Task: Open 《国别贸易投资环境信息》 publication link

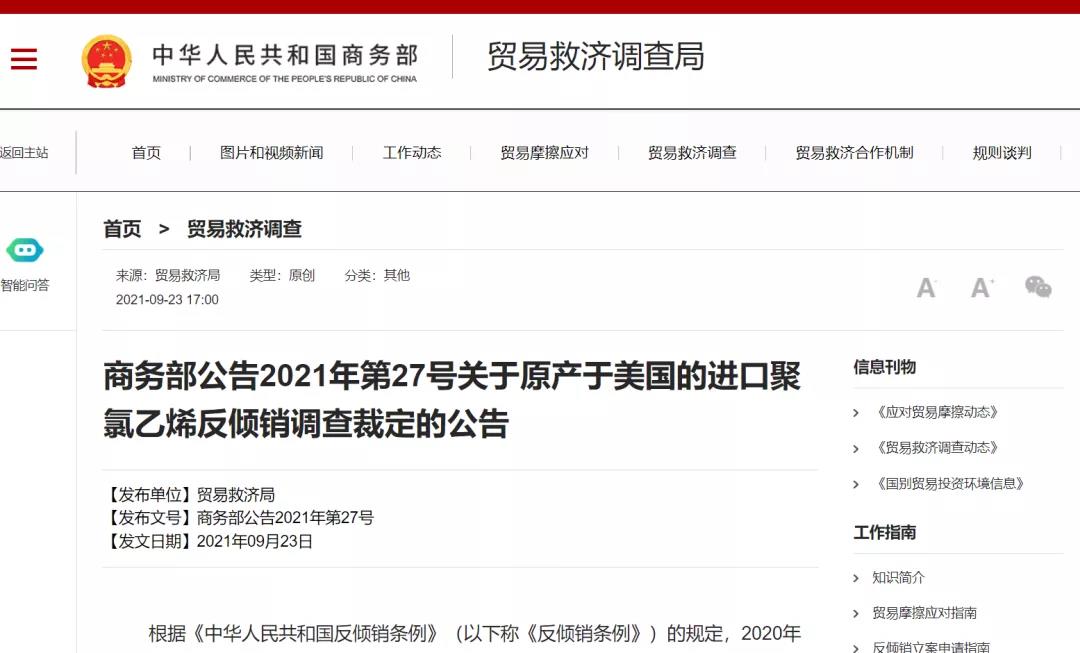Action: click(x=951, y=484)
